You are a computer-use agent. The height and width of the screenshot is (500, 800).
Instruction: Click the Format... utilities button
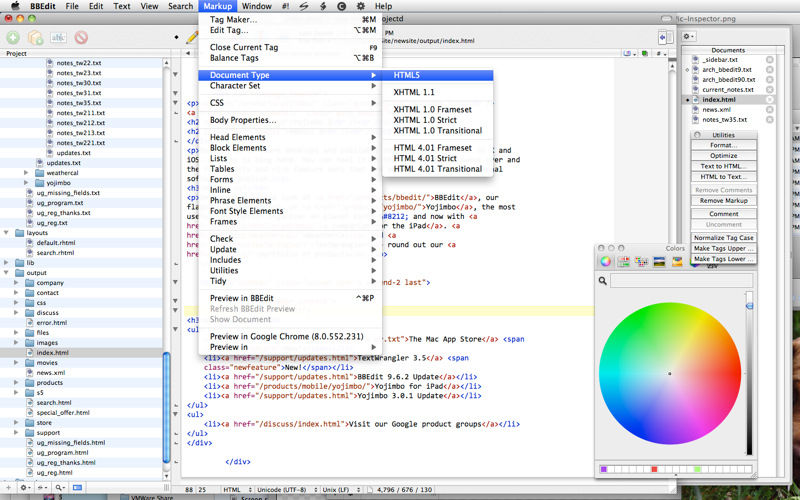[x=723, y=145]
